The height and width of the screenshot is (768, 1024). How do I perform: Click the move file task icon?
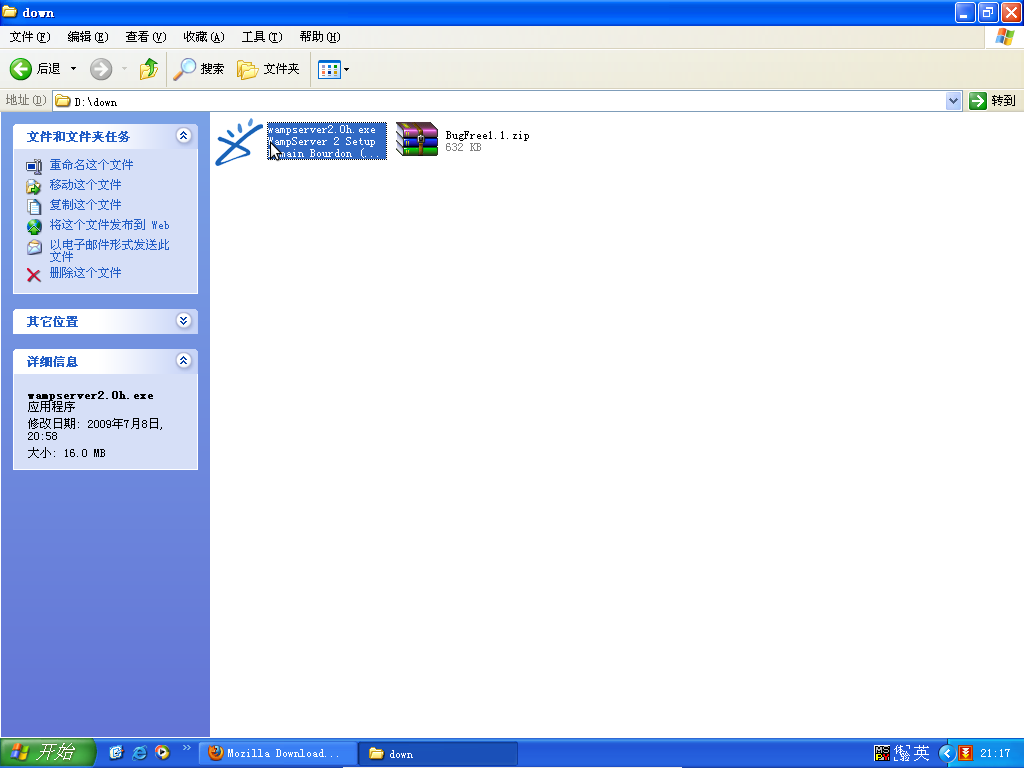click(x=34, y=187)
